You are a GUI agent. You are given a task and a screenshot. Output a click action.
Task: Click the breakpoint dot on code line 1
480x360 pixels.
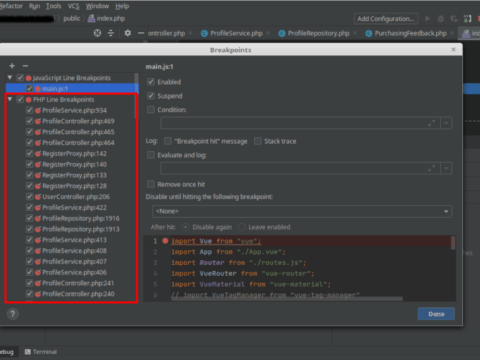point(165,241)
